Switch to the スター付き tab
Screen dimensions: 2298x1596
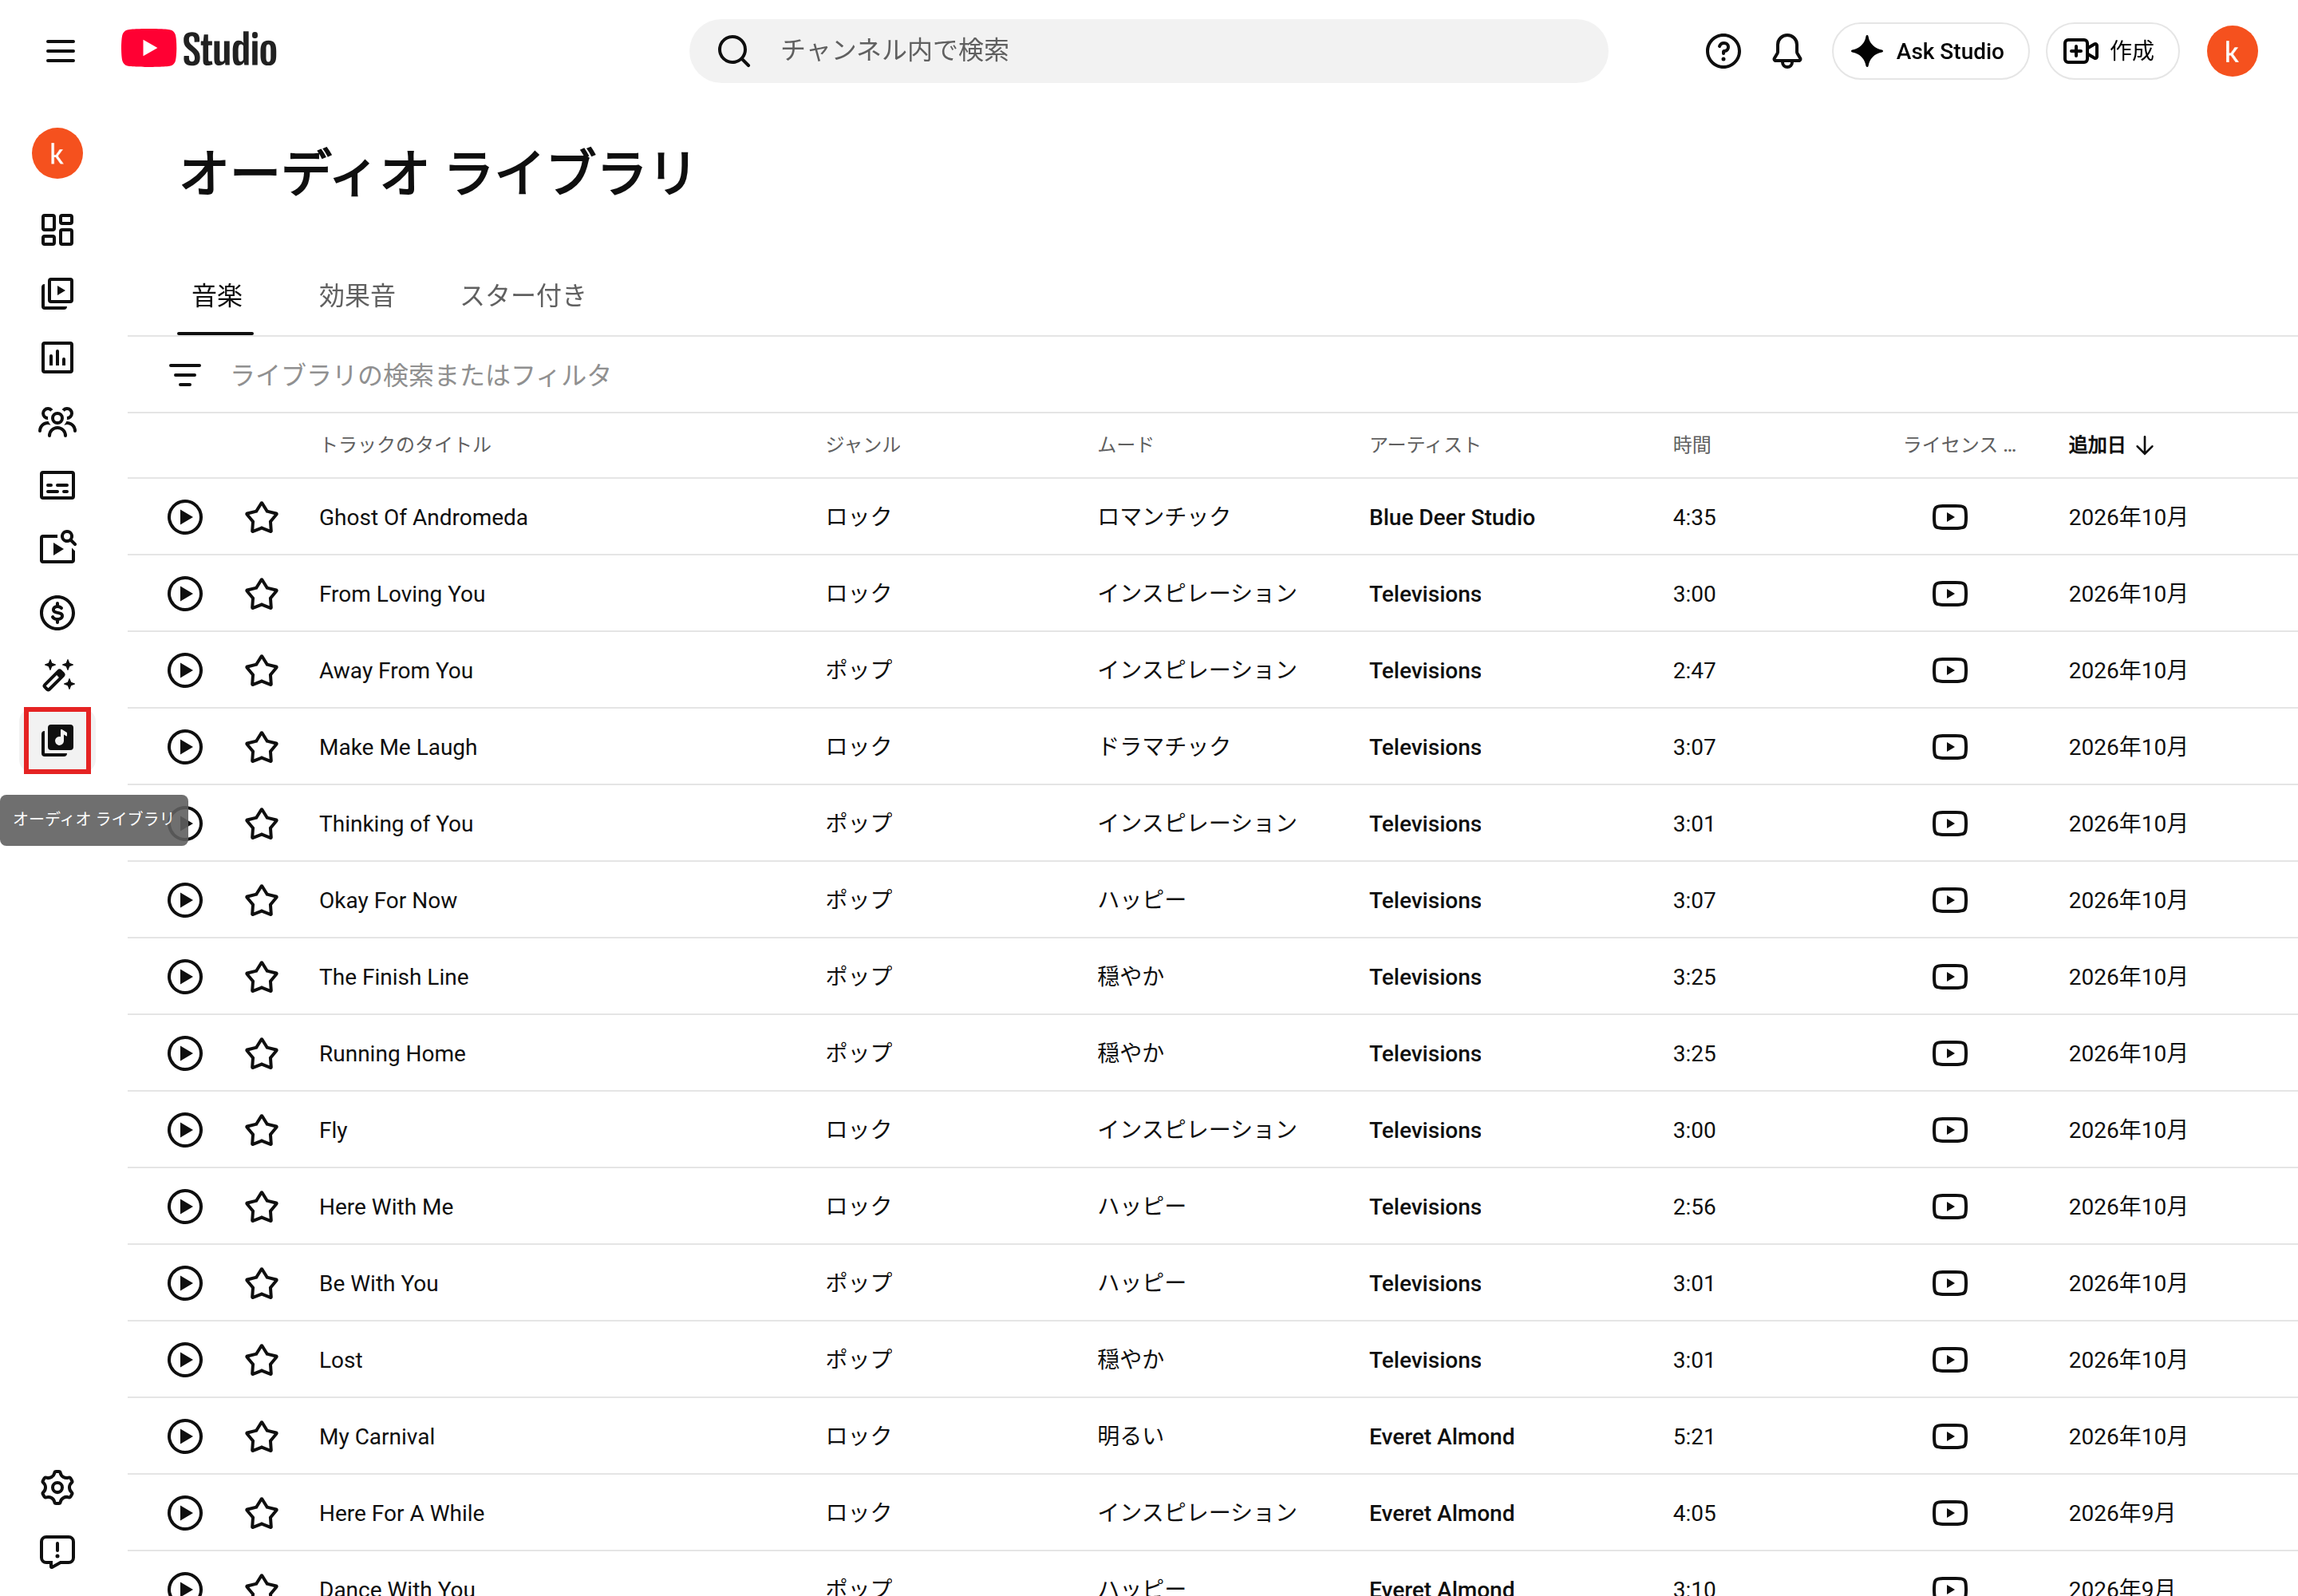click(x=523, y=296)
